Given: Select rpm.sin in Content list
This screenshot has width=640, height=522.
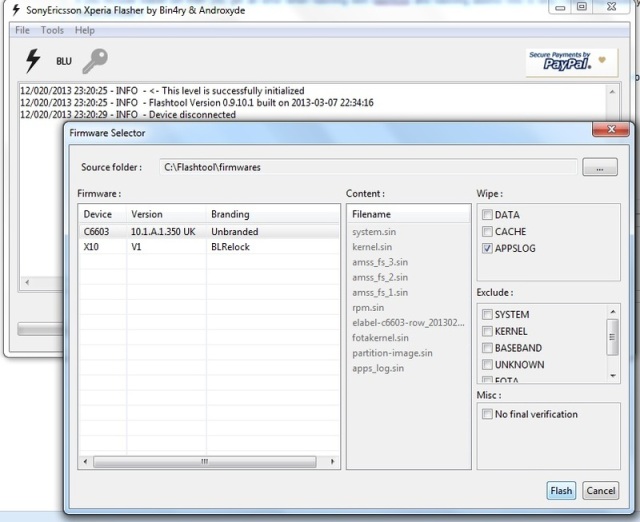Looking at the screenshot, I should tap(368, 307).
